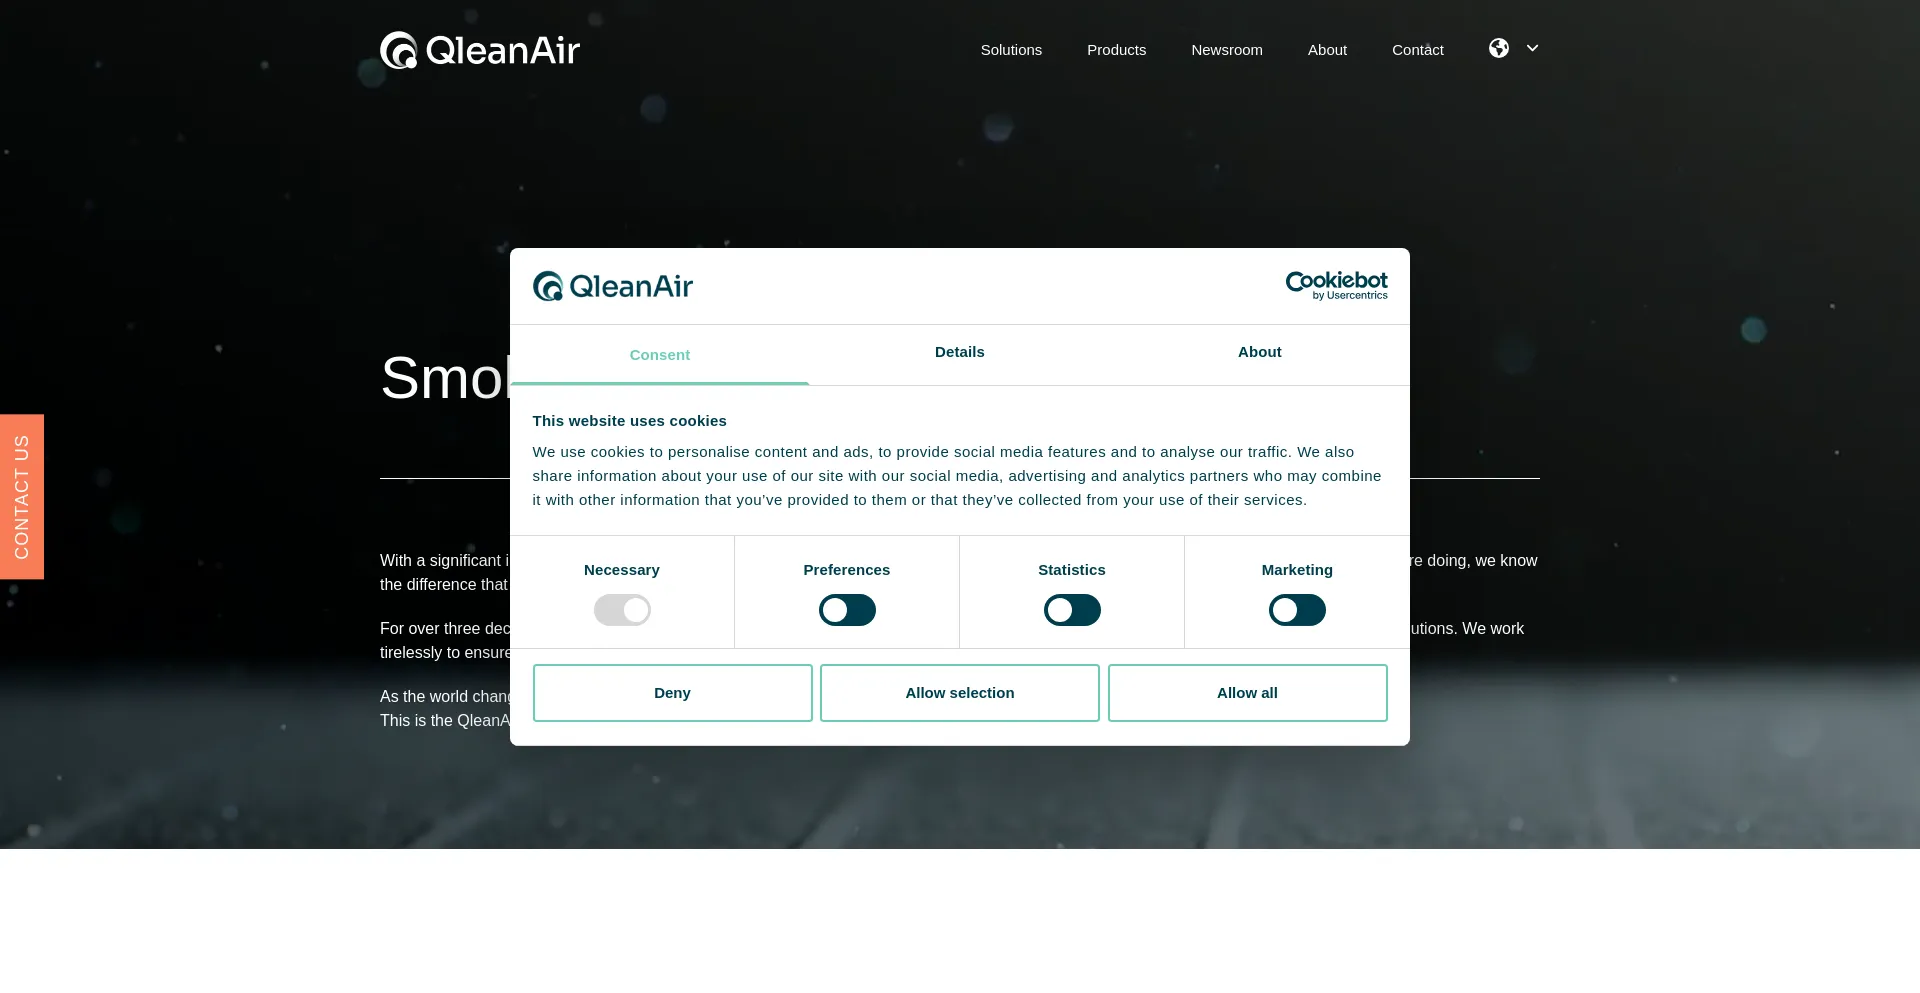Expand the language dropdown chevron
Image resolution: width=1920 pixels, height=993 pixels.
[x=1532, y=48]
